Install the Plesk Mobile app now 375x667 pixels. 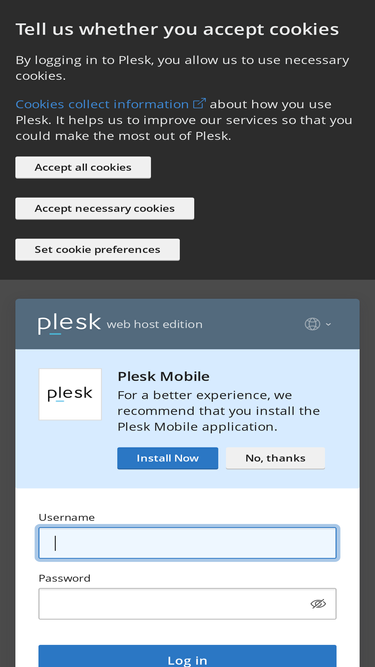pyautogui.click(x=168, y=458)
